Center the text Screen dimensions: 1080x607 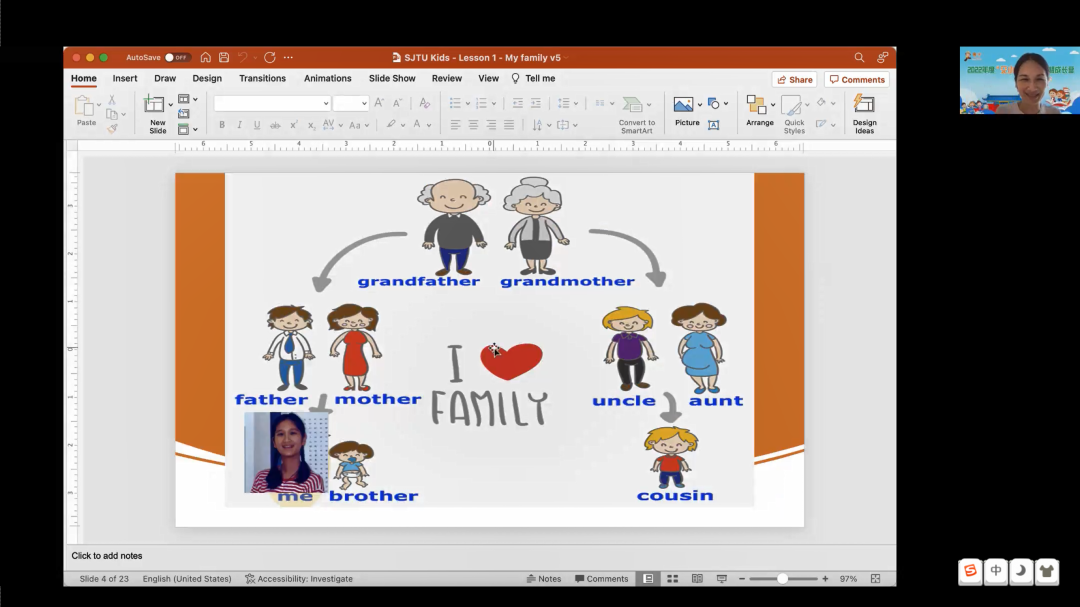473,125
